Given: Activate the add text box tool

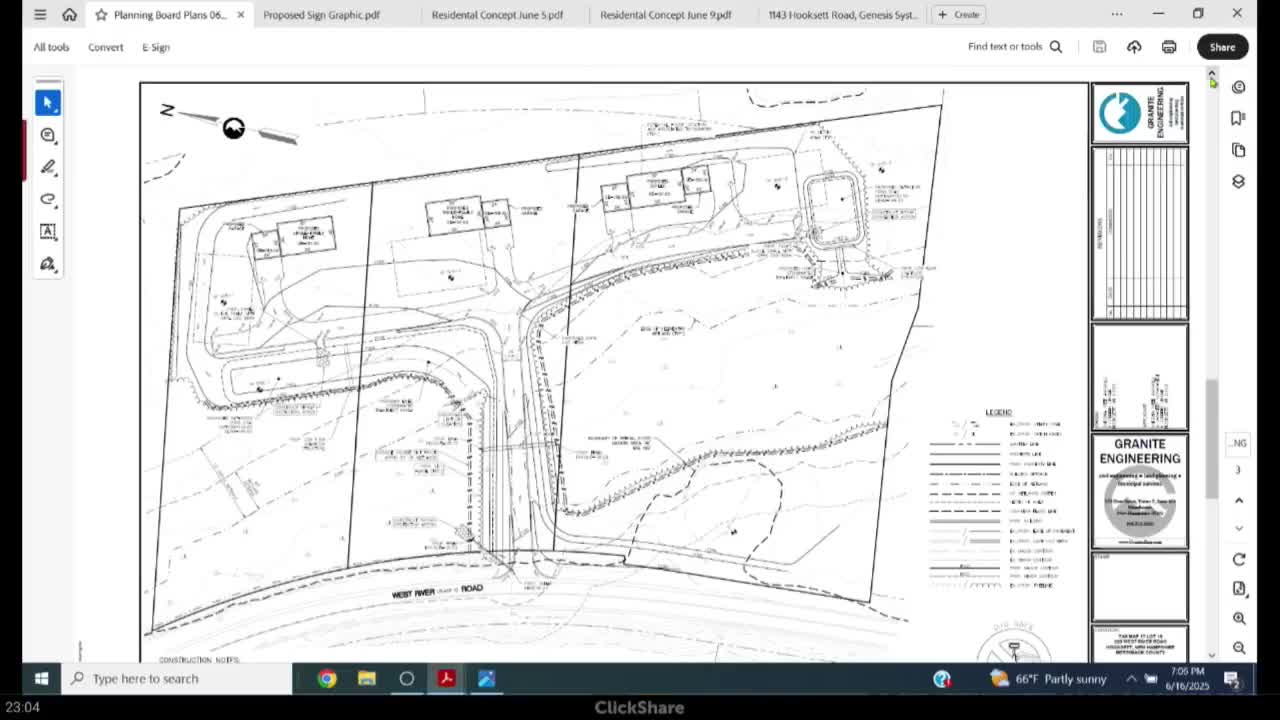Looking at the screenshot, I should click(x=48, y=231).
